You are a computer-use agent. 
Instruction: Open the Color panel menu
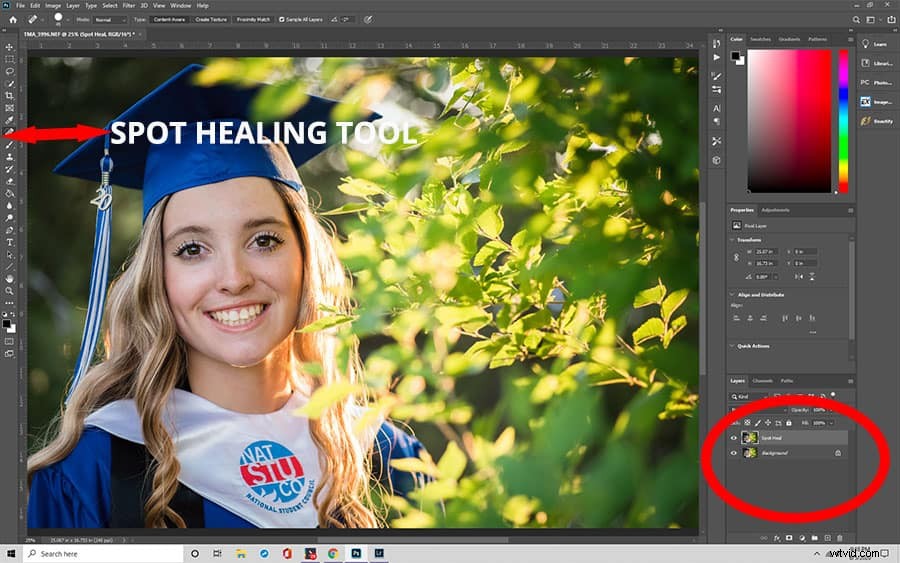pyautogui.click(x=850, y=39)
